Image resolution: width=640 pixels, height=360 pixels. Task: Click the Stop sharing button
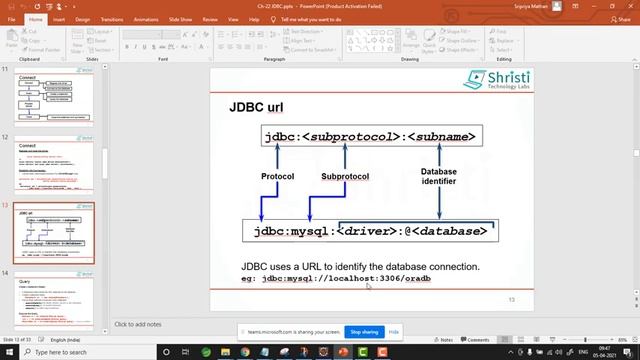click(x=364, y=332)
